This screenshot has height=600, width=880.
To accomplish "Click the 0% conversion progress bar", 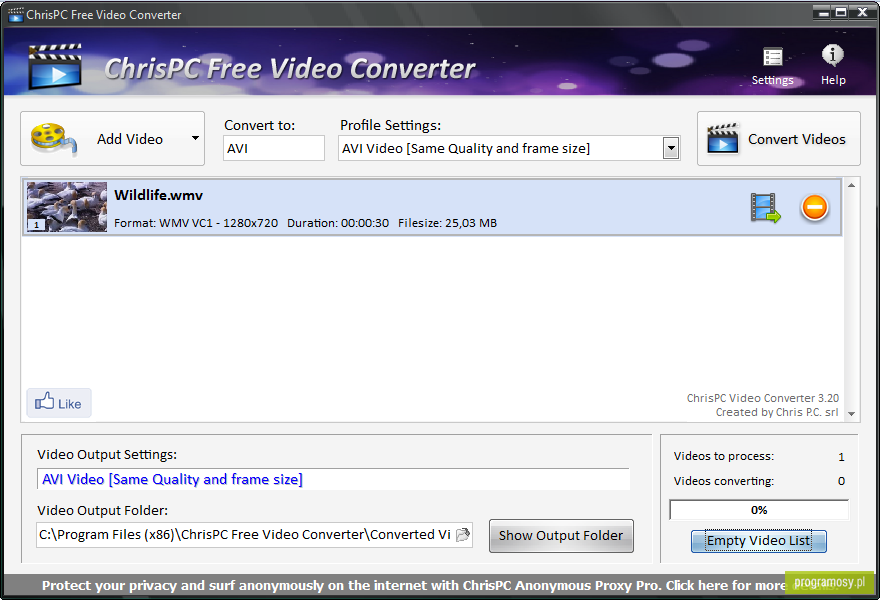I will (x=759, y=510).
